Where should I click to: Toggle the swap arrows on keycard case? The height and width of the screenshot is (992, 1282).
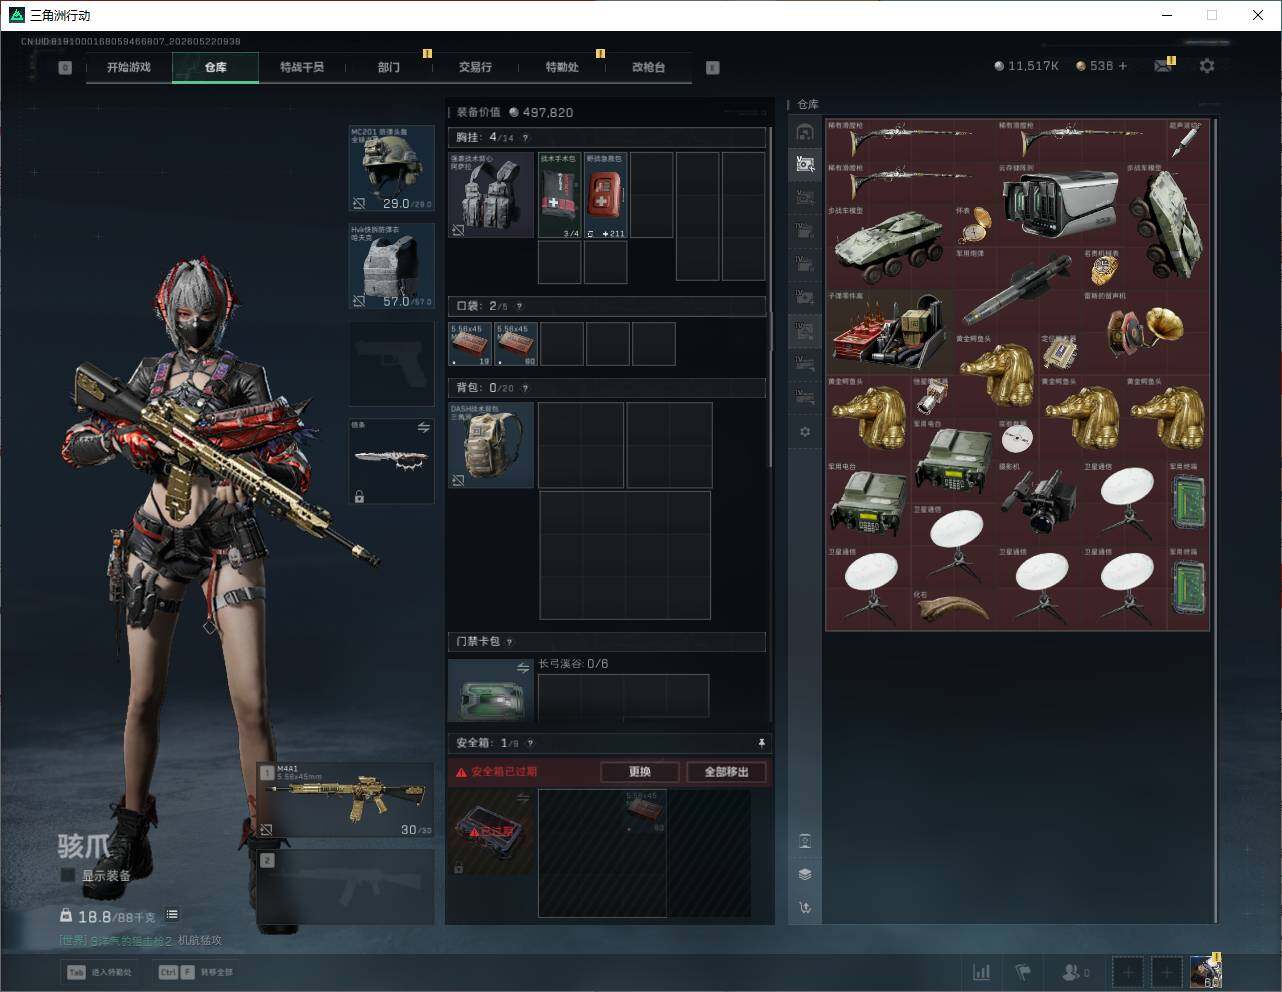[523, 667]
